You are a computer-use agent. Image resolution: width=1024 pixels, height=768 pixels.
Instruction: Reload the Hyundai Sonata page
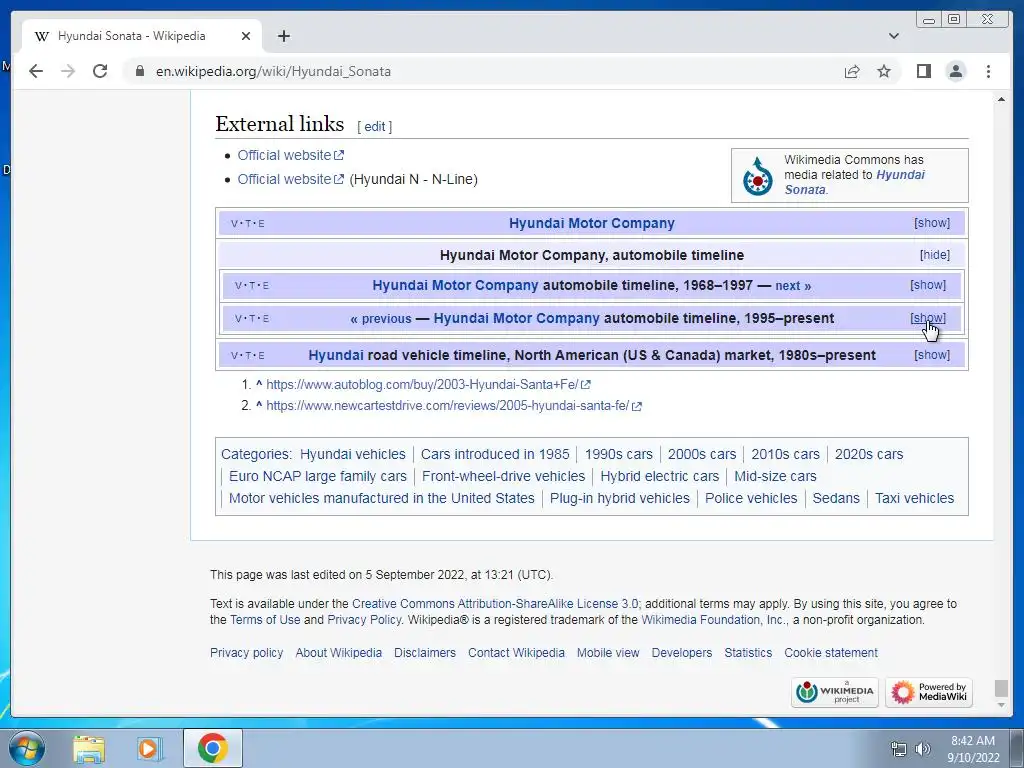(x=100, y=71)
